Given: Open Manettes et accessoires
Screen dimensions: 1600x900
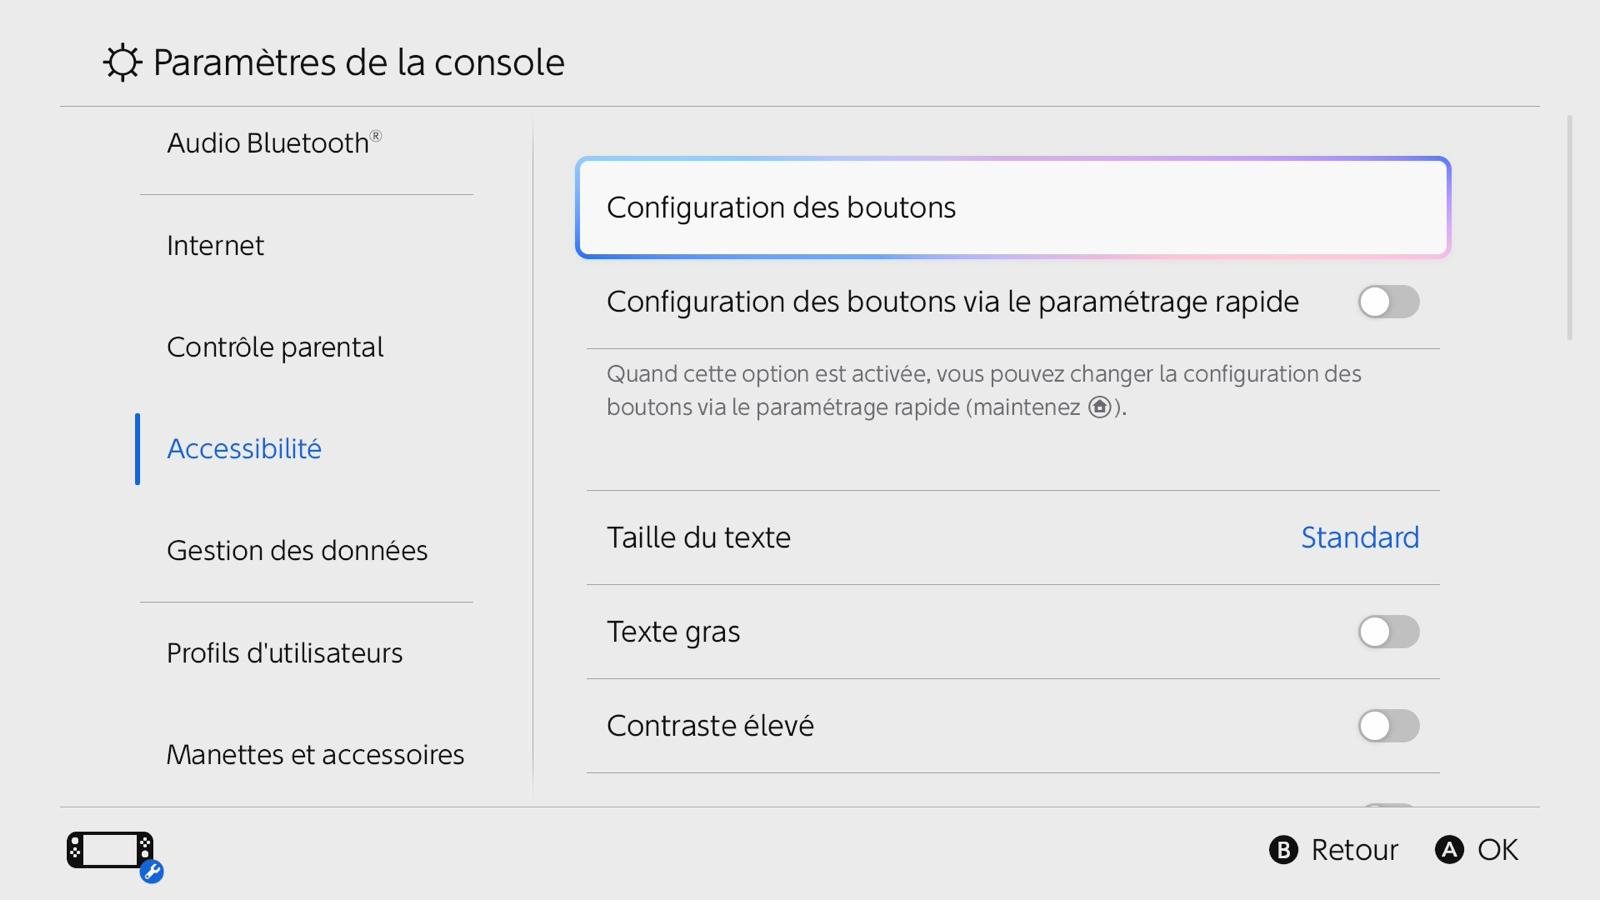Looking at the screenshot, I should click(316, 754).
